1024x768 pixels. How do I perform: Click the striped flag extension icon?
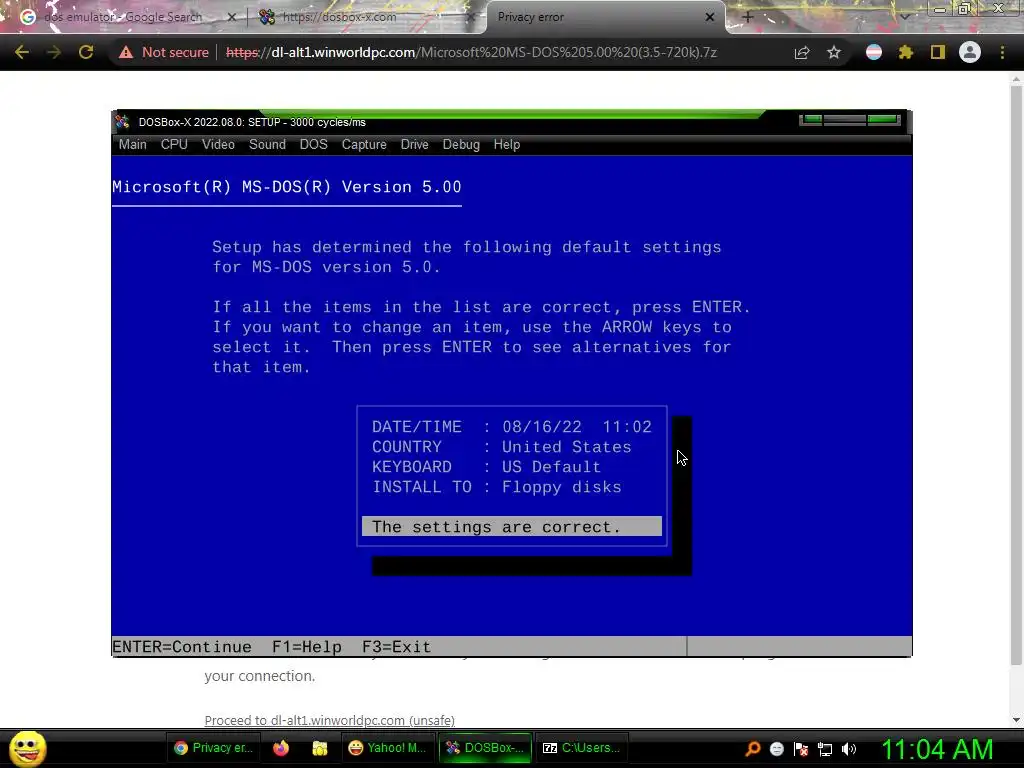point(874,52)
